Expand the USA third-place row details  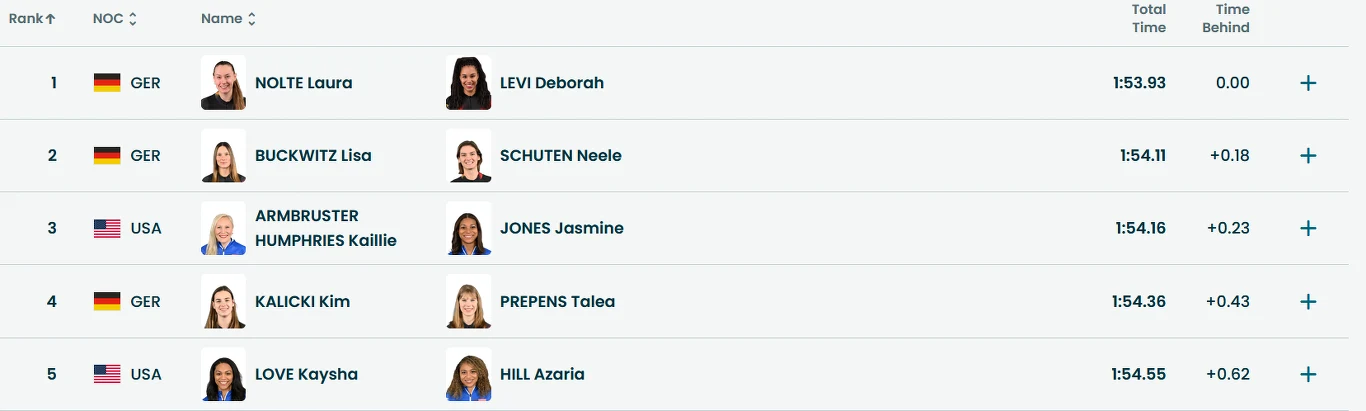pyautogui.click(x=1307, y=228)
